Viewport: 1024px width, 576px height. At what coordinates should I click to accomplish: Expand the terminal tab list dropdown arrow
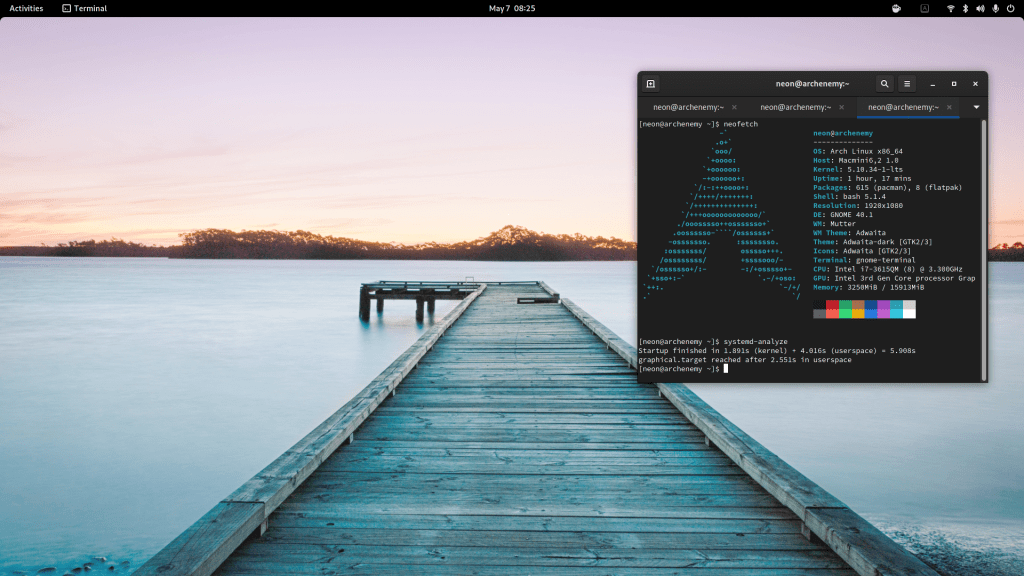[x=975, y=107]
